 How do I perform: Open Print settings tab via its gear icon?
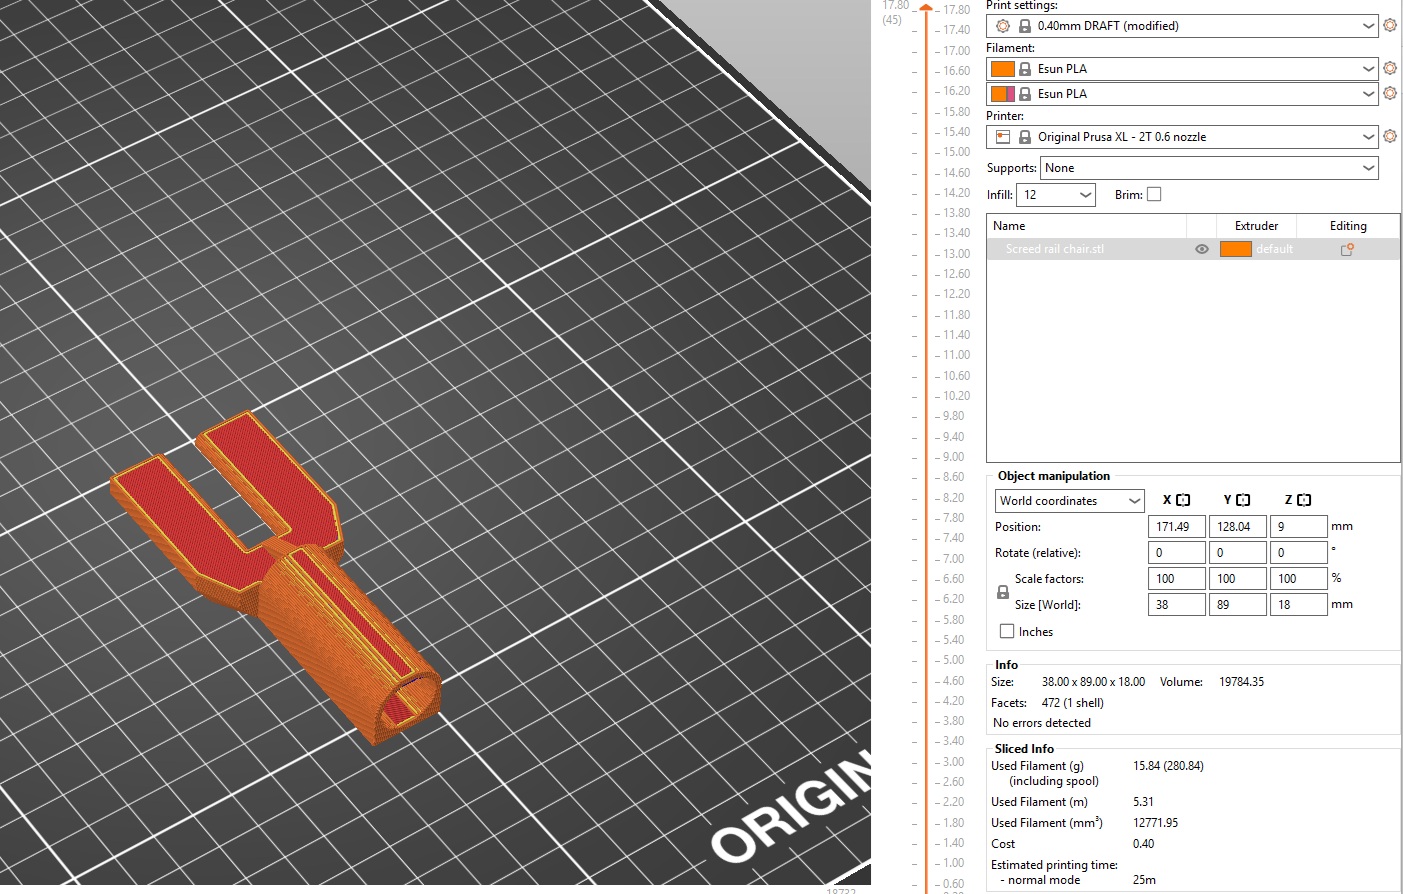(1390, 26)
